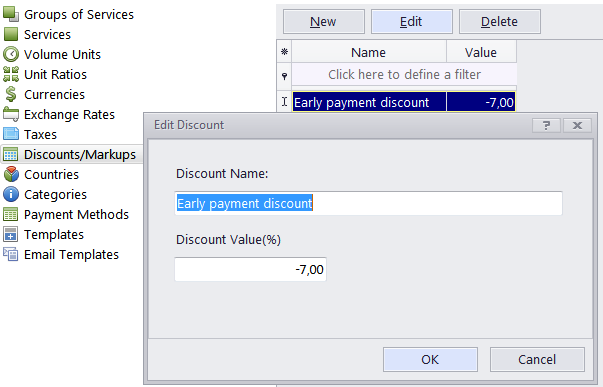
Task: Open the Exchange Rates icon
Action: (x=11, y=114)
